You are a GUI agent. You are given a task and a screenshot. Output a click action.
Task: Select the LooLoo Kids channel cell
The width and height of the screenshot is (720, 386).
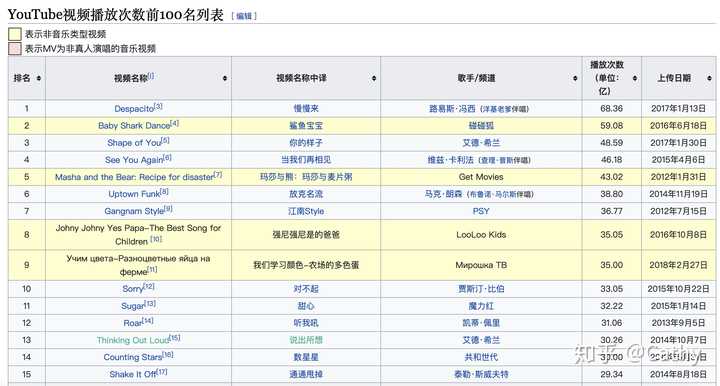point(481,235)
